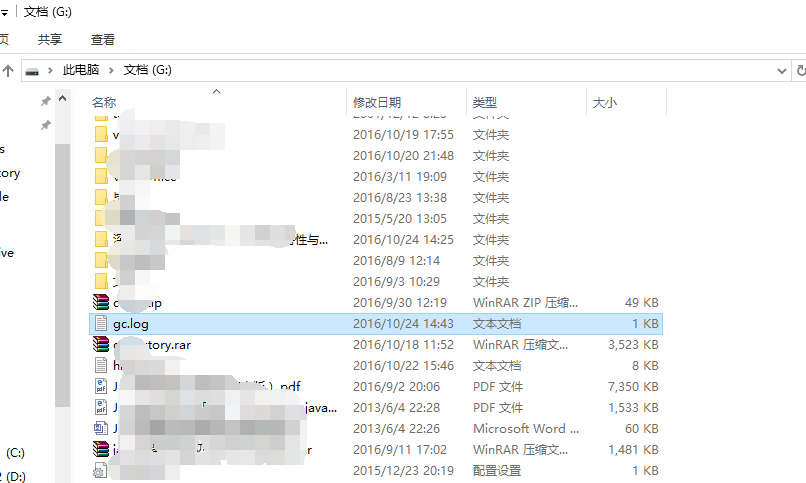The image size is (806, 483).
Task: Click the PDF icon dated 2016/9/2
Action: pos(101,386)
